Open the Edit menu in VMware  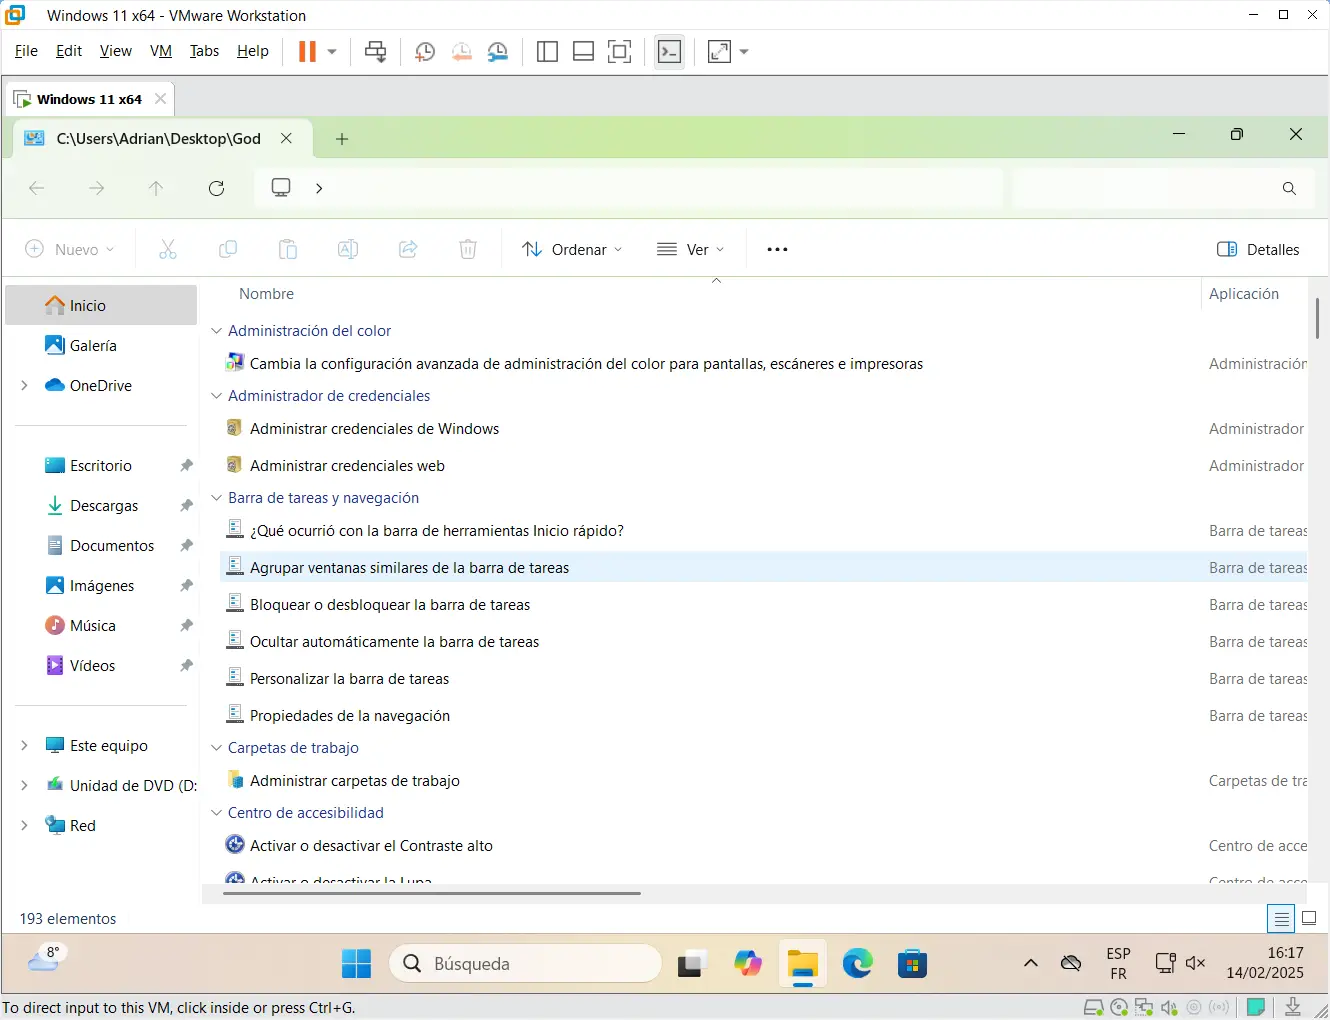69,51
